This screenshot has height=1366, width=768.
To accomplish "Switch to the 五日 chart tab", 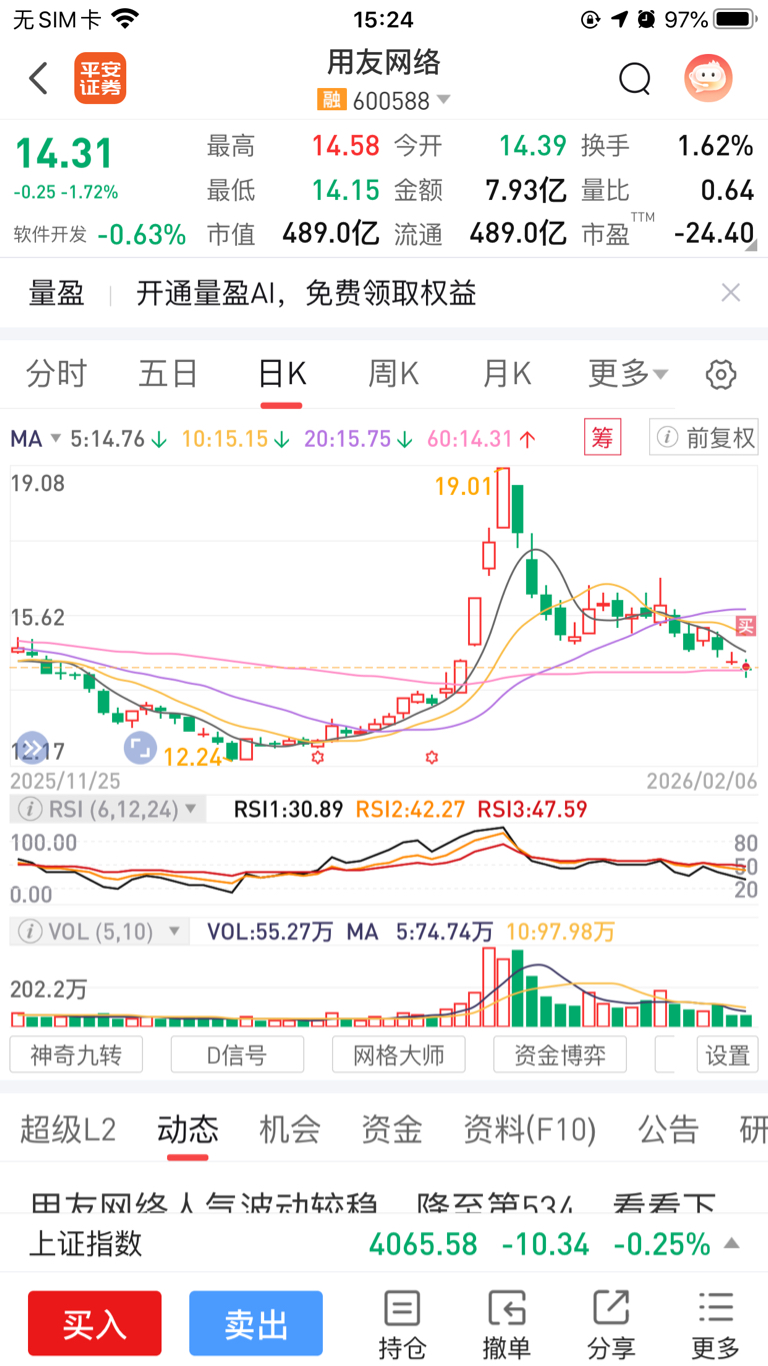I will click(168, 374).
